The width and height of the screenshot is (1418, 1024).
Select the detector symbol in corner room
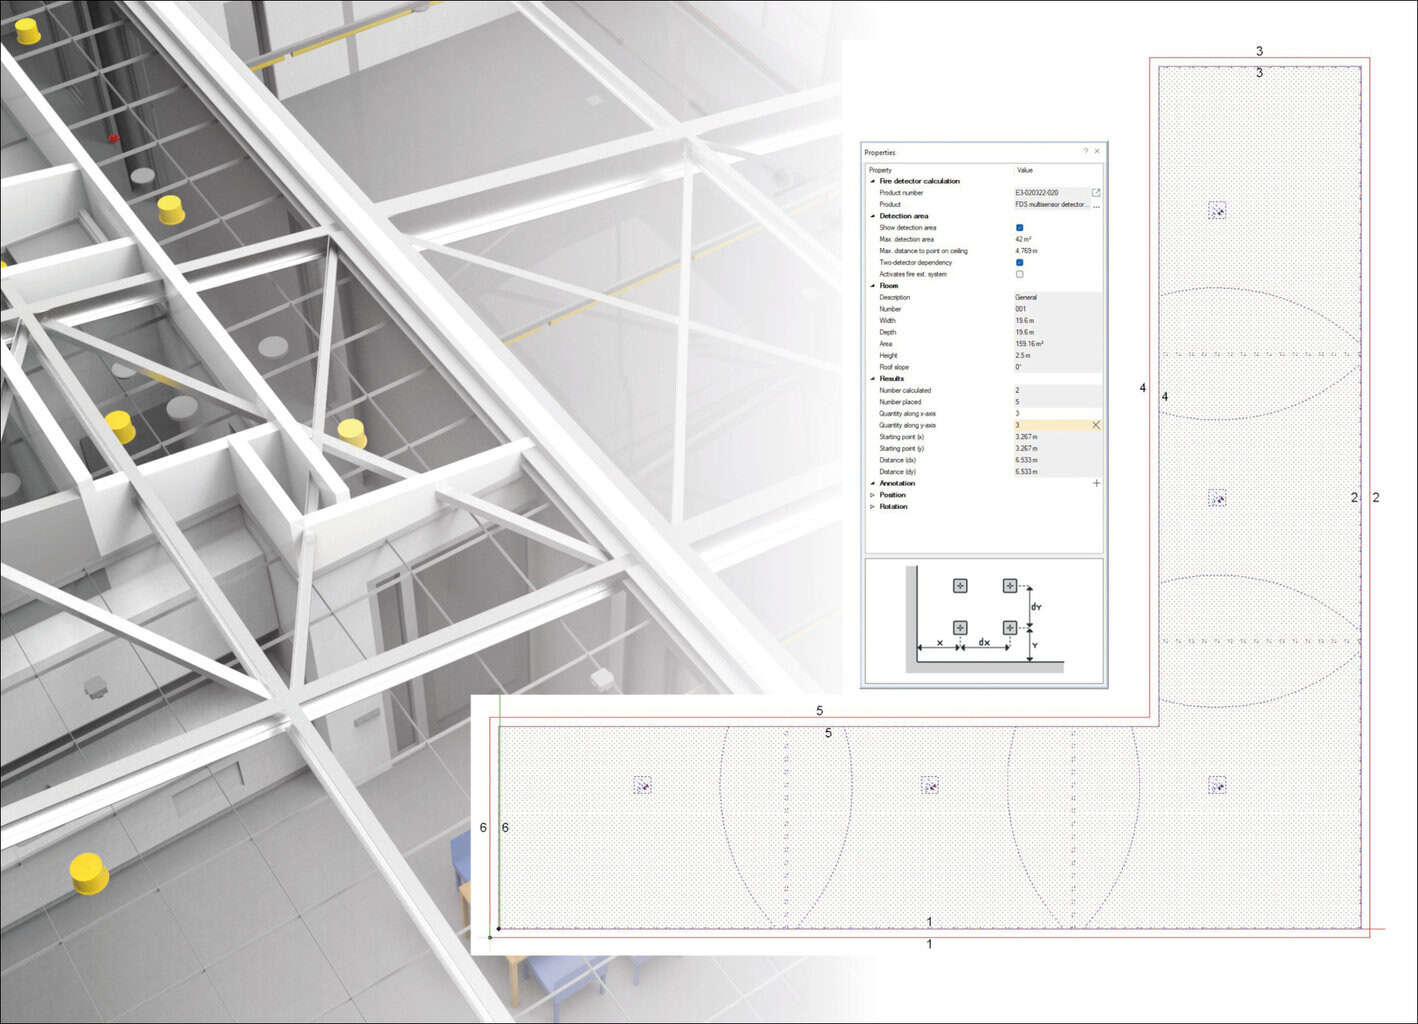pyautogui.click(x=1217, y=786)
